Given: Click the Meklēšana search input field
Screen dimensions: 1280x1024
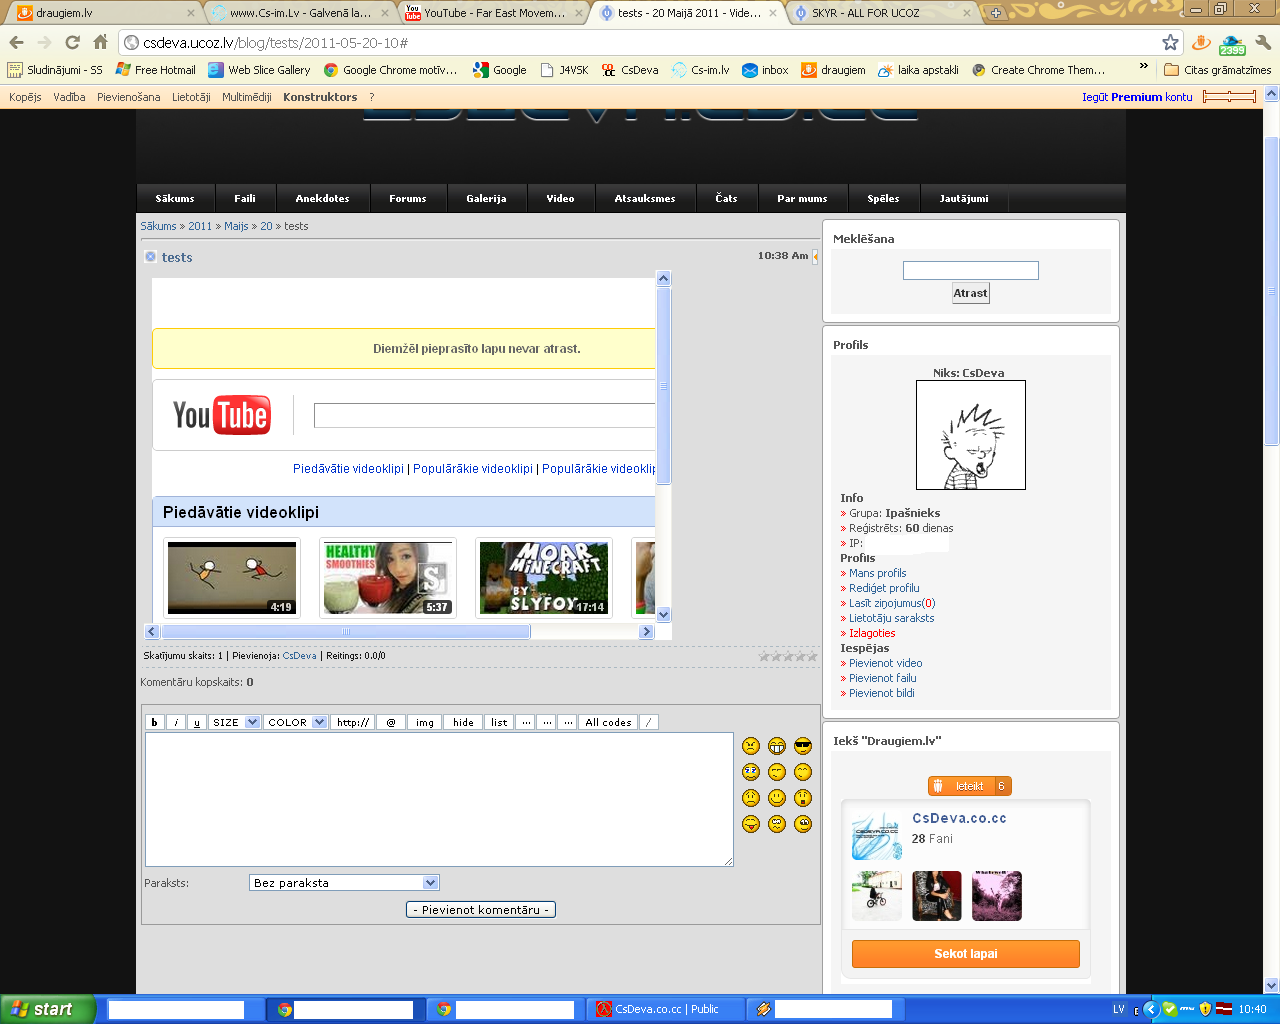Looking at the screenshot, I should 971,270.
